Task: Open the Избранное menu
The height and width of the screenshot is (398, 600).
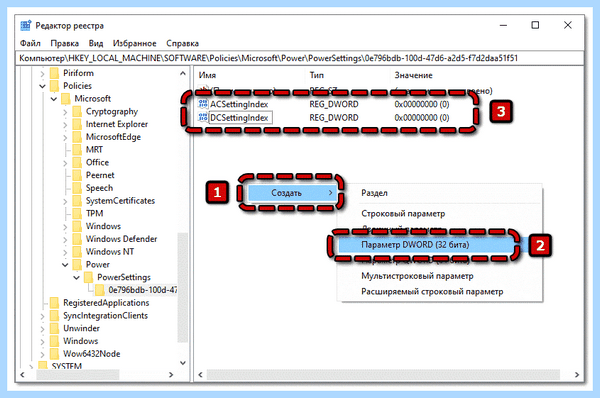Action: [134, 43]
